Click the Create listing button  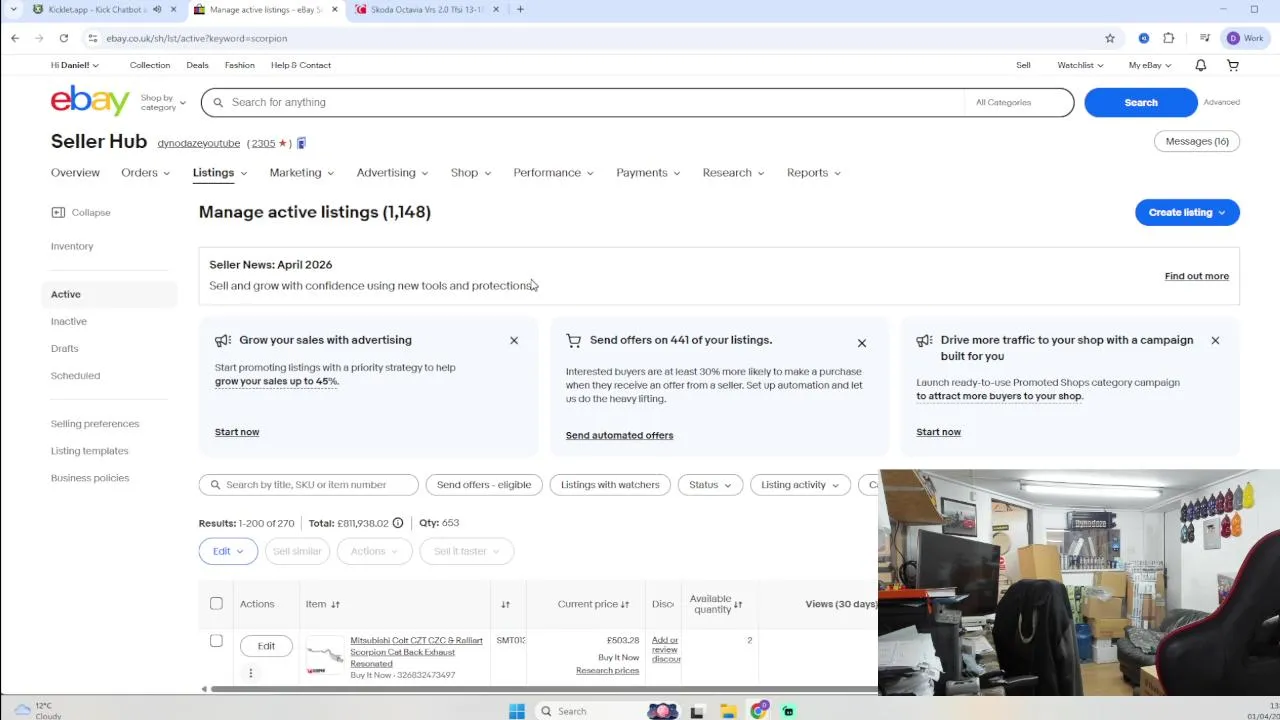pyautogui.click(x=1187, y=212)
